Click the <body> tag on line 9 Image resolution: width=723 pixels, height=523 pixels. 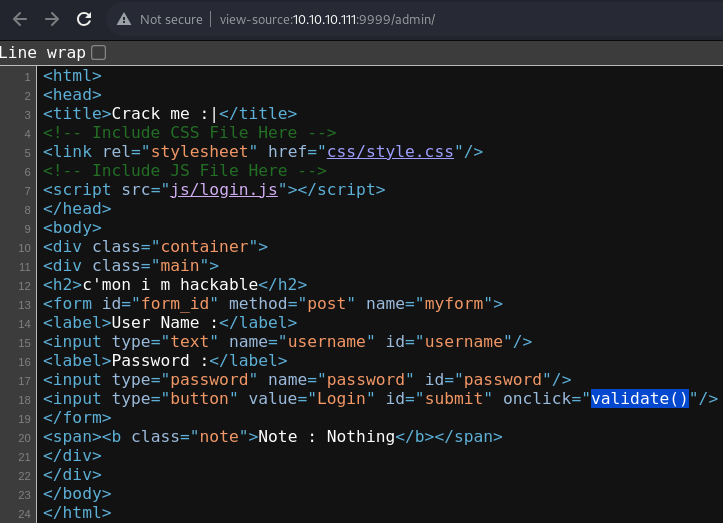(72, 228)
